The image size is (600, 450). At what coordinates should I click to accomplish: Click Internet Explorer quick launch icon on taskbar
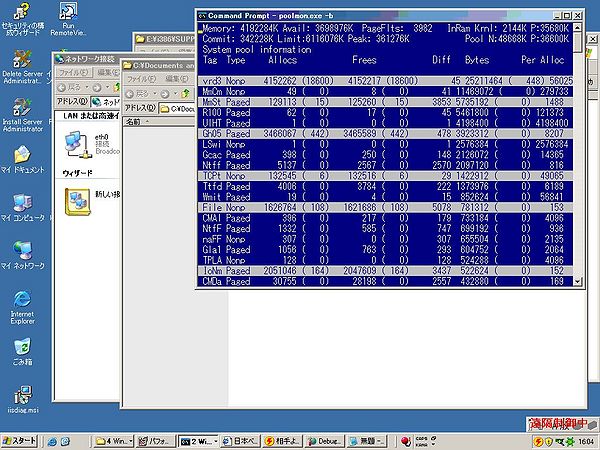pos(52,442)
